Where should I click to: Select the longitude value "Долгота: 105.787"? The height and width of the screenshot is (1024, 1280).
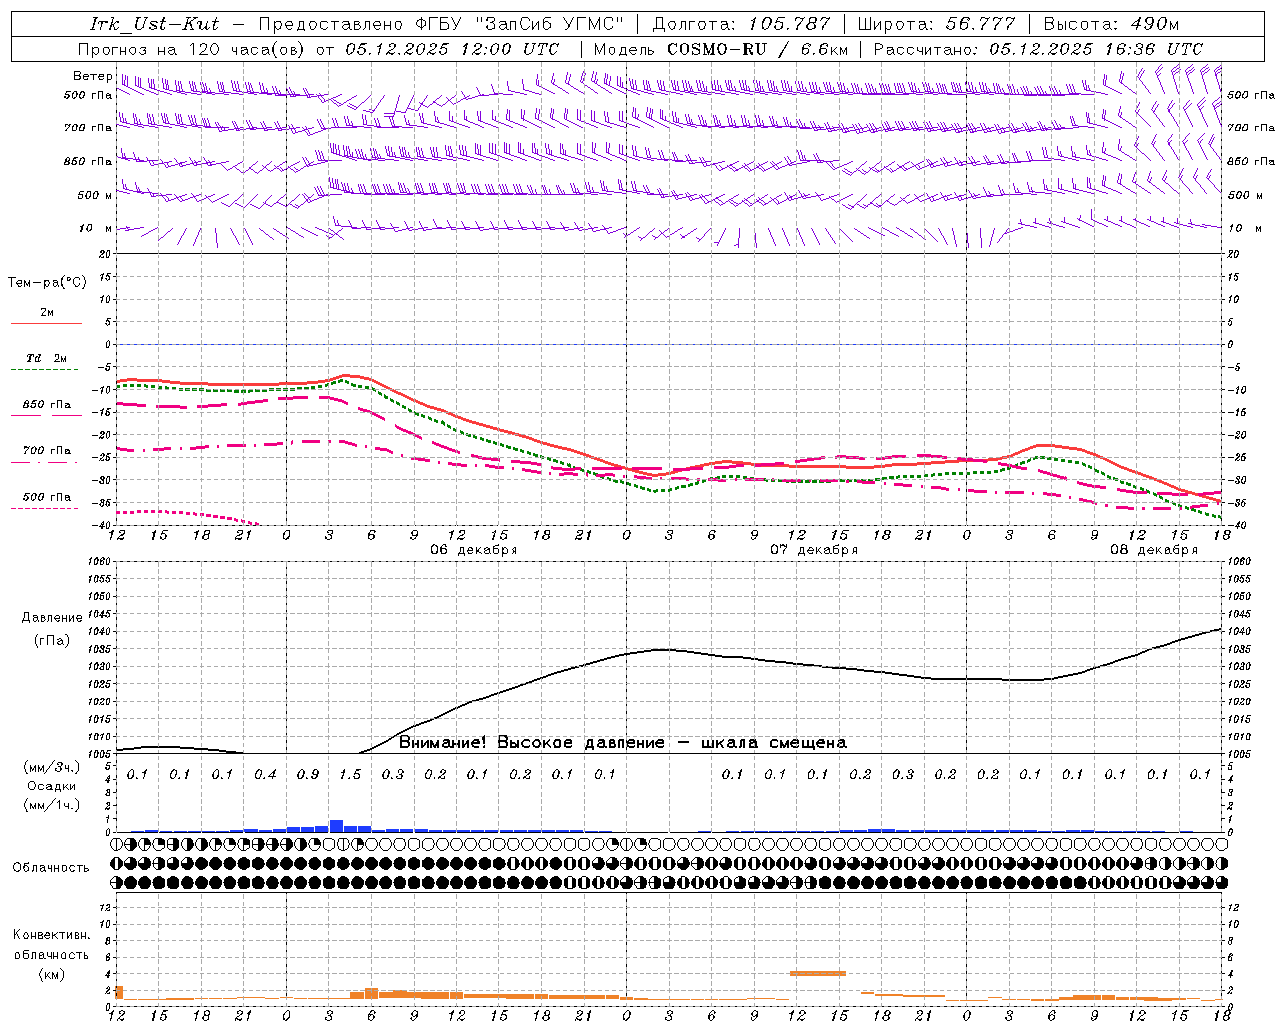741,24
